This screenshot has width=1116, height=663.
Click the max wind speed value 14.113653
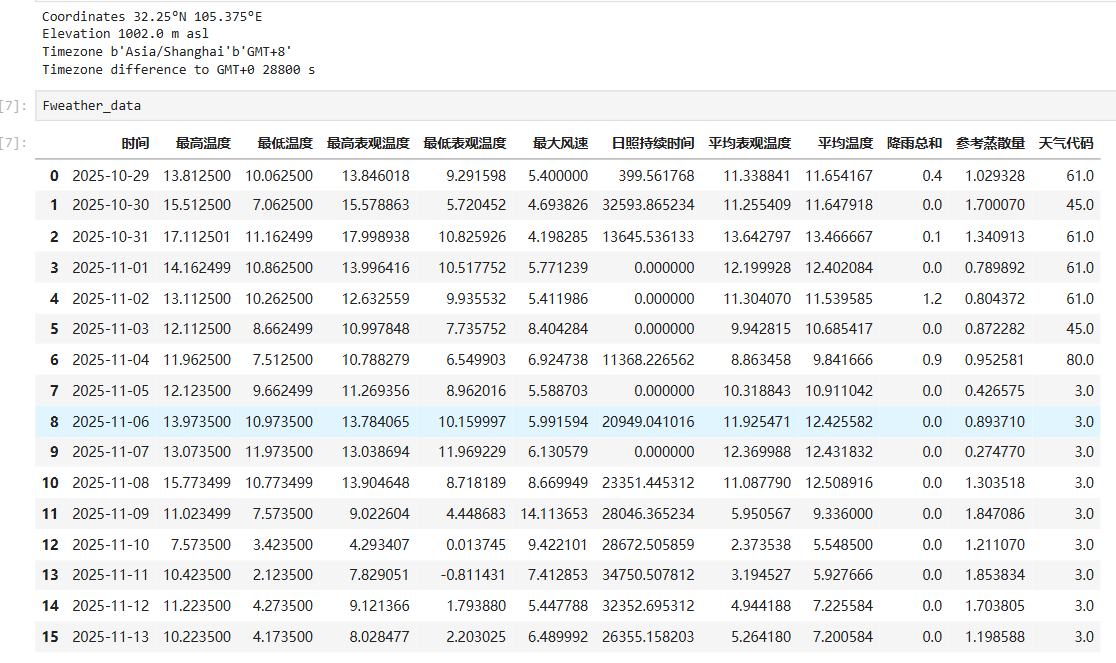point(554,514)
